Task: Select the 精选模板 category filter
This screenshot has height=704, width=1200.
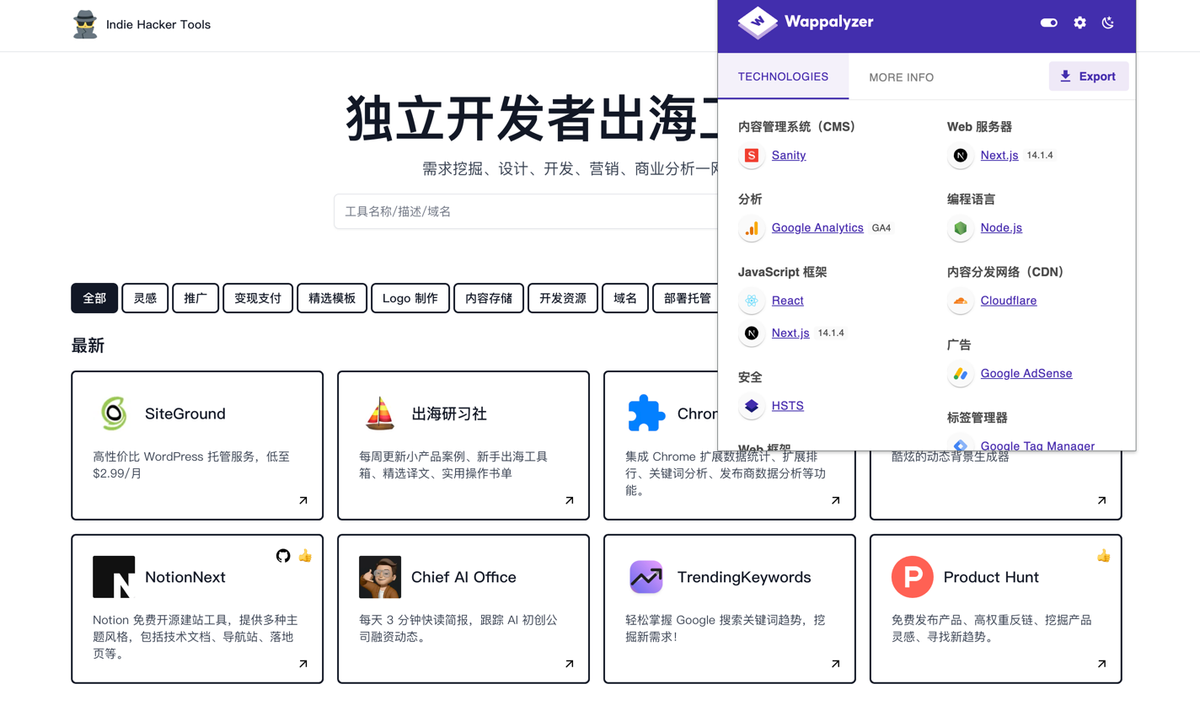Action: (332, 298)
